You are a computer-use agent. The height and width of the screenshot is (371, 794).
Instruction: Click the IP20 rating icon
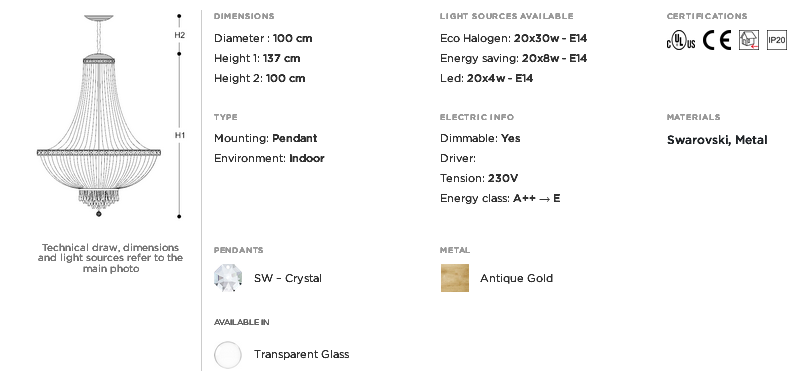(x=777, y=40)
